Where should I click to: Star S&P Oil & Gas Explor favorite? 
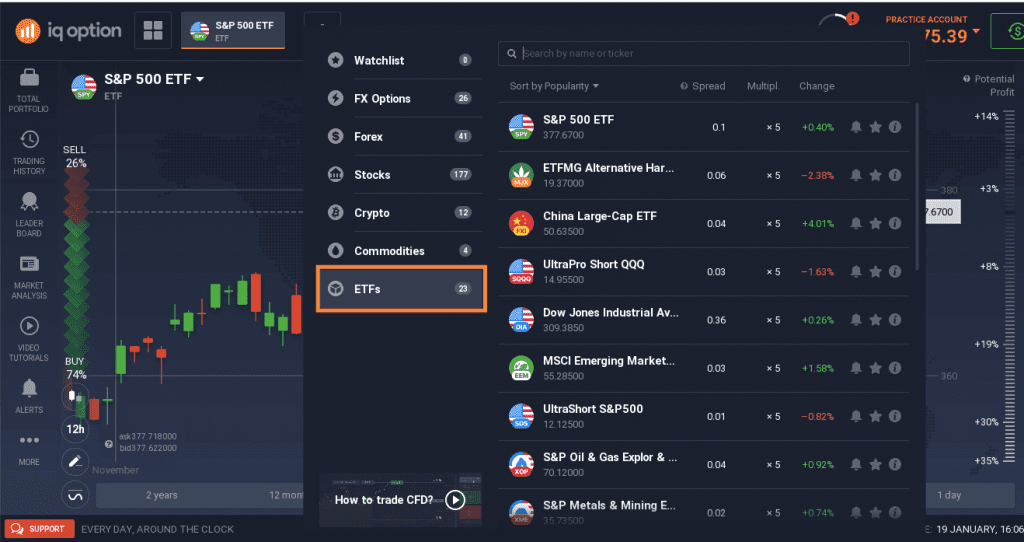pyautogui.click(x=876, y=464)
